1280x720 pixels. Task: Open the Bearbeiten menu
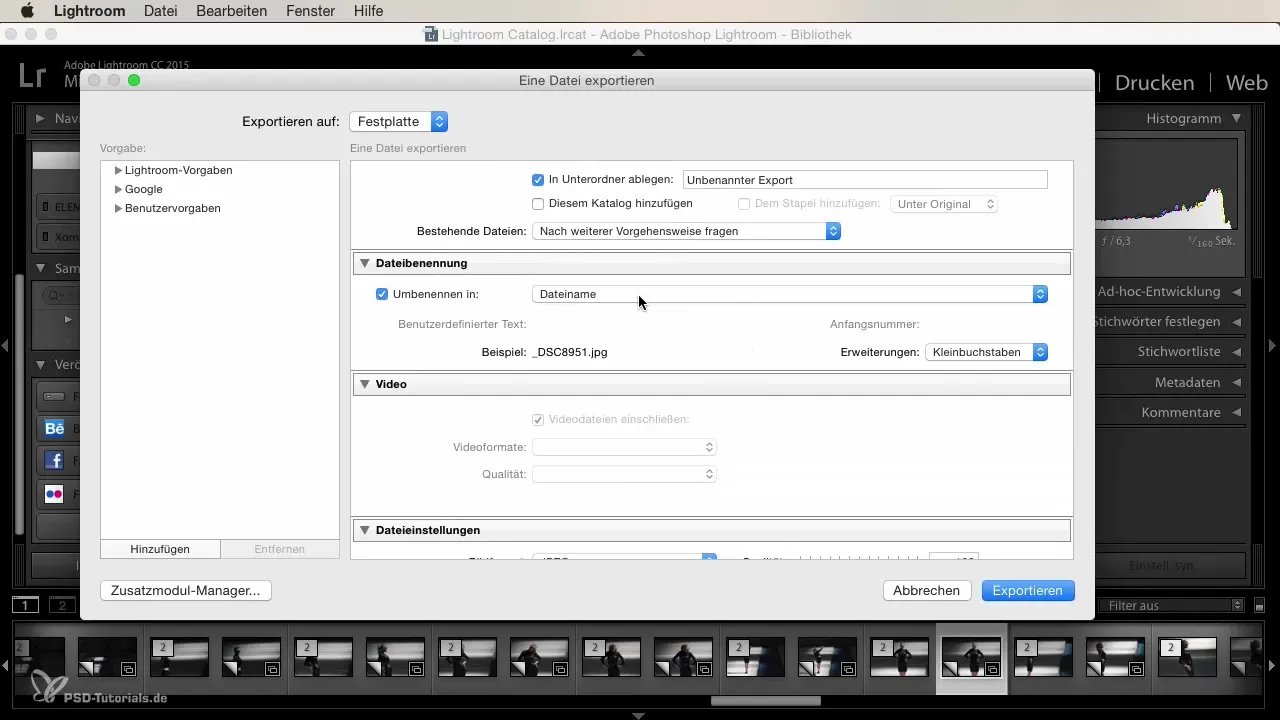point(233,12)
